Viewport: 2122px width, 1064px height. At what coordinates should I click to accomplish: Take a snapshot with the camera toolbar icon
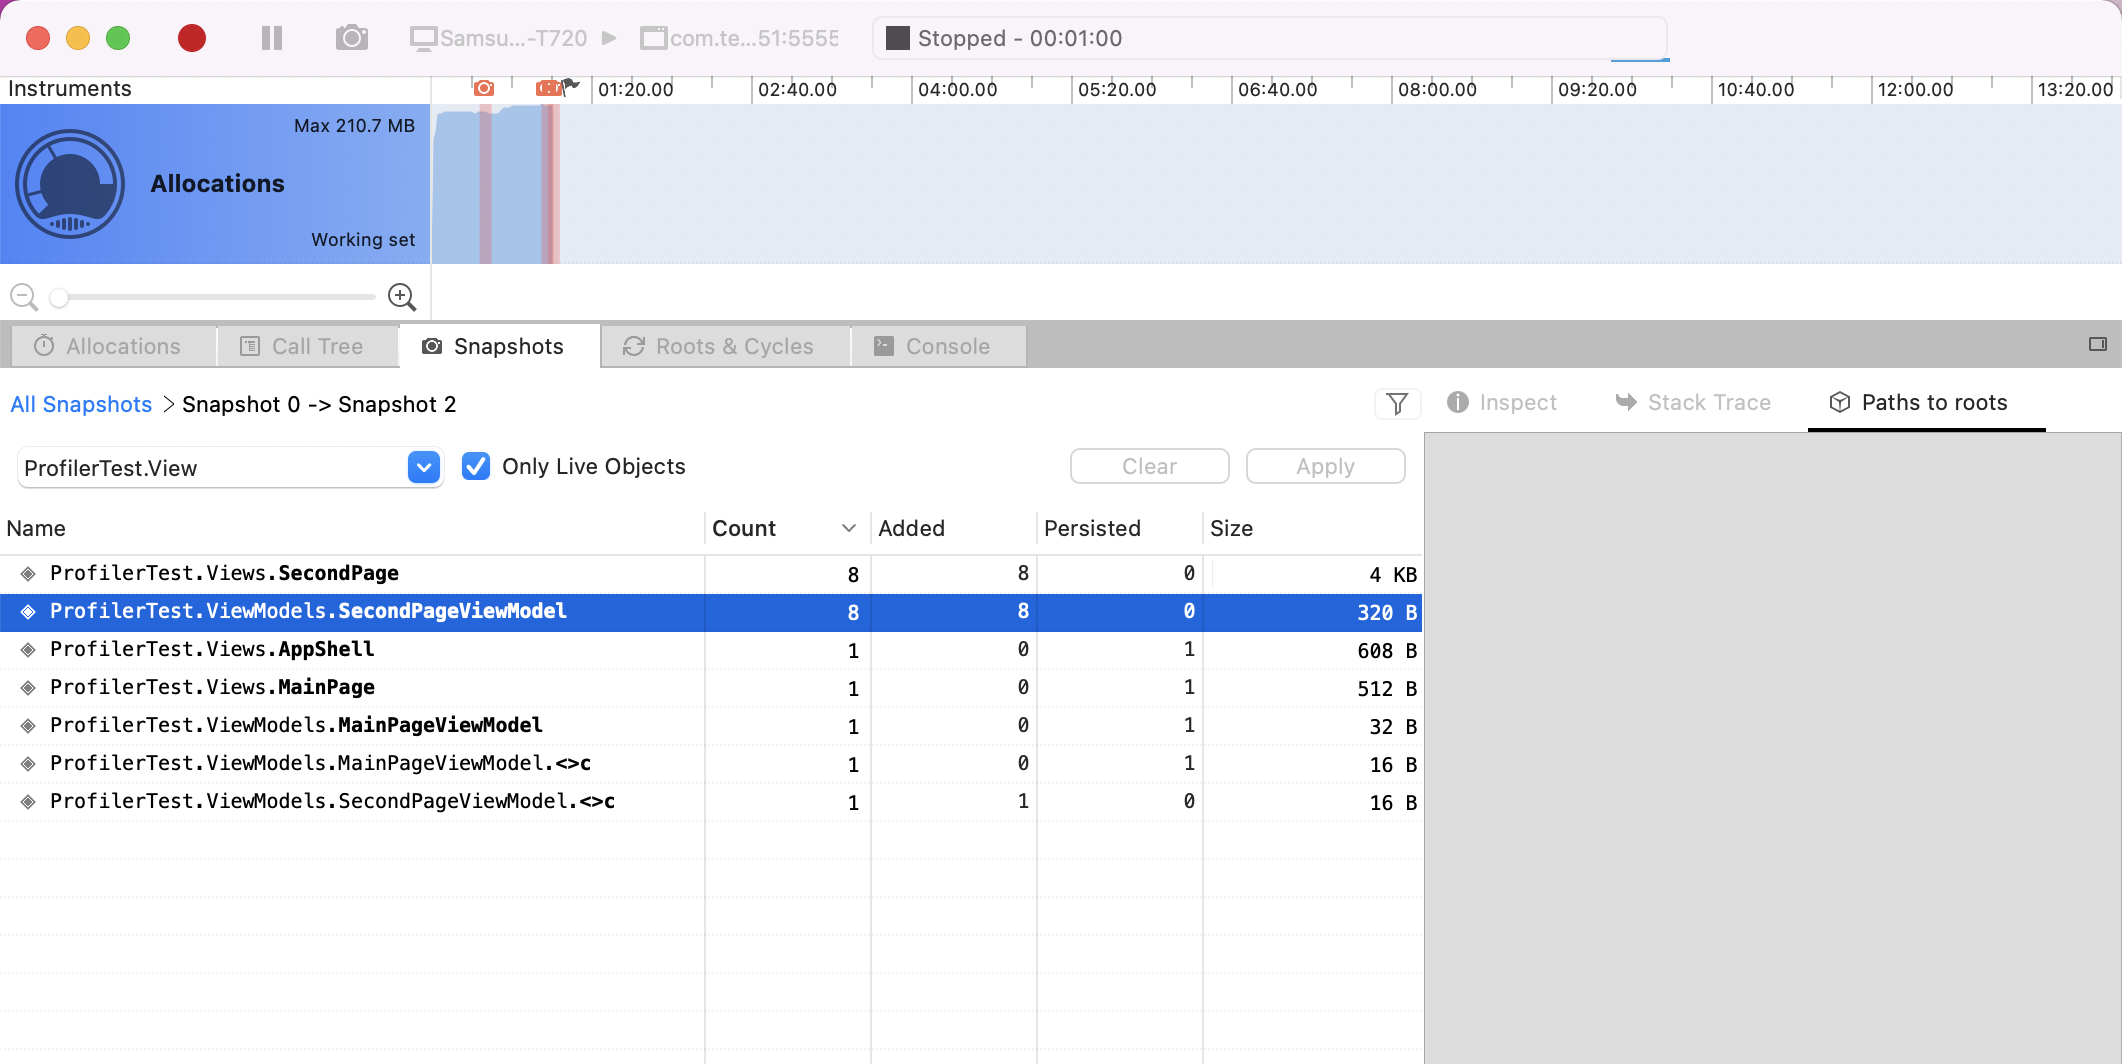coord(352,38)
